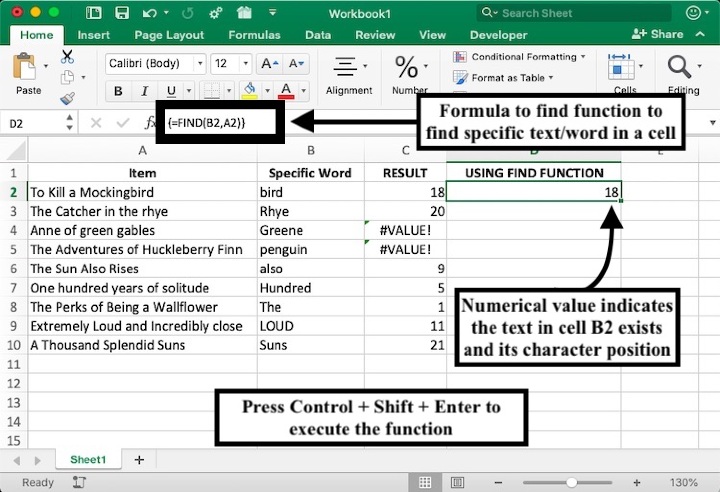Select cell containing Greene

[x=311, y=230]
